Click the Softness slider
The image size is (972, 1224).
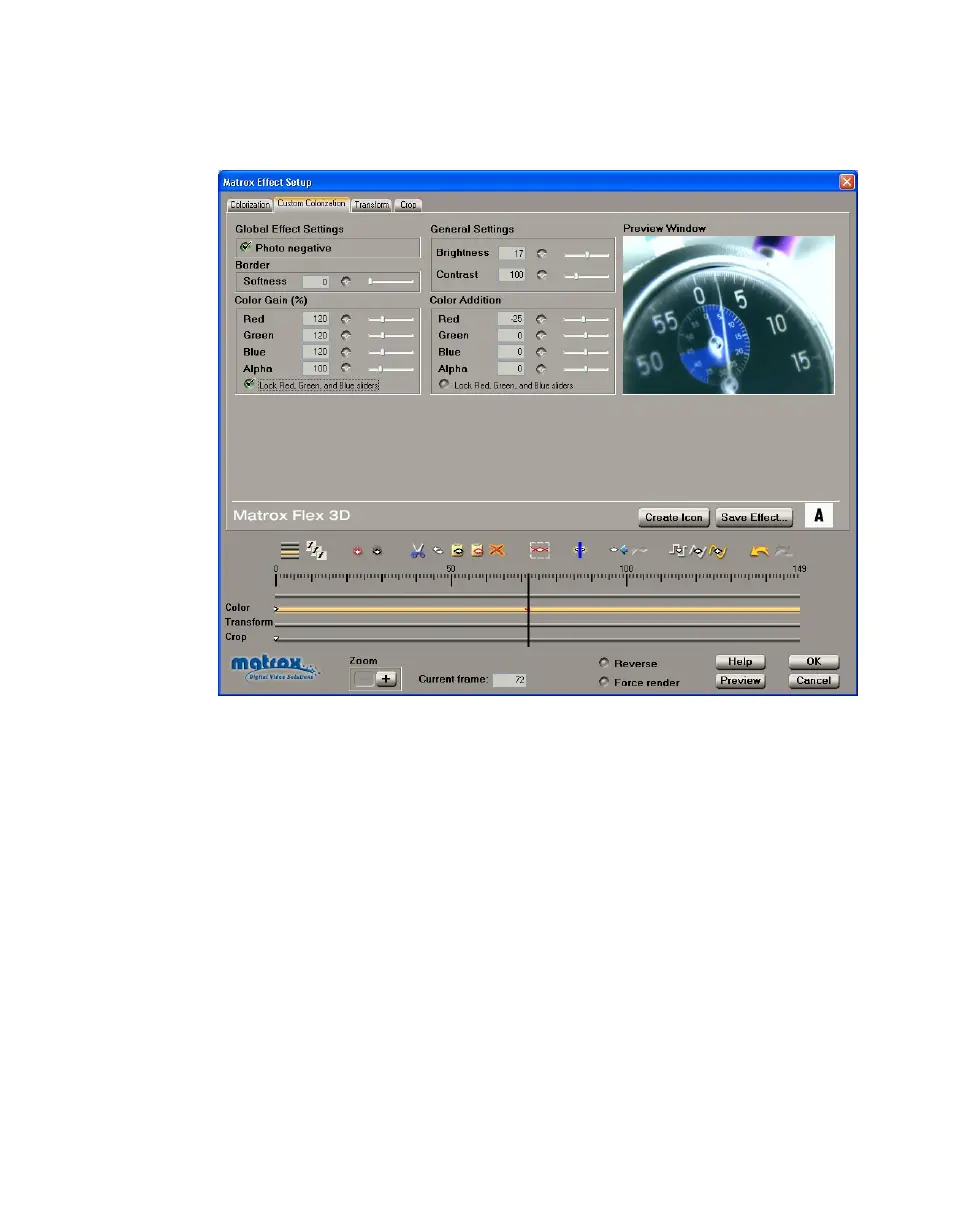pyautogui.click(x=389, y=281)
